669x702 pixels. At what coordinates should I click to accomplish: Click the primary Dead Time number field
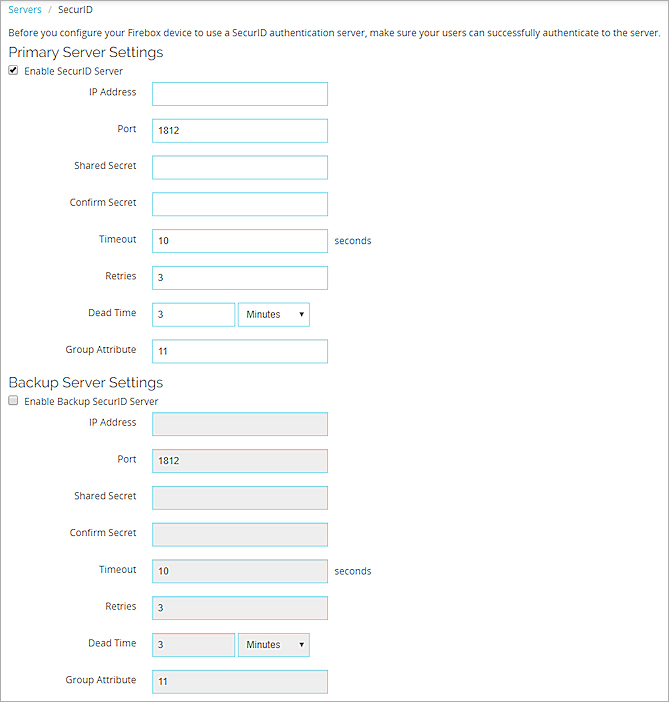(x=193, y=315)
